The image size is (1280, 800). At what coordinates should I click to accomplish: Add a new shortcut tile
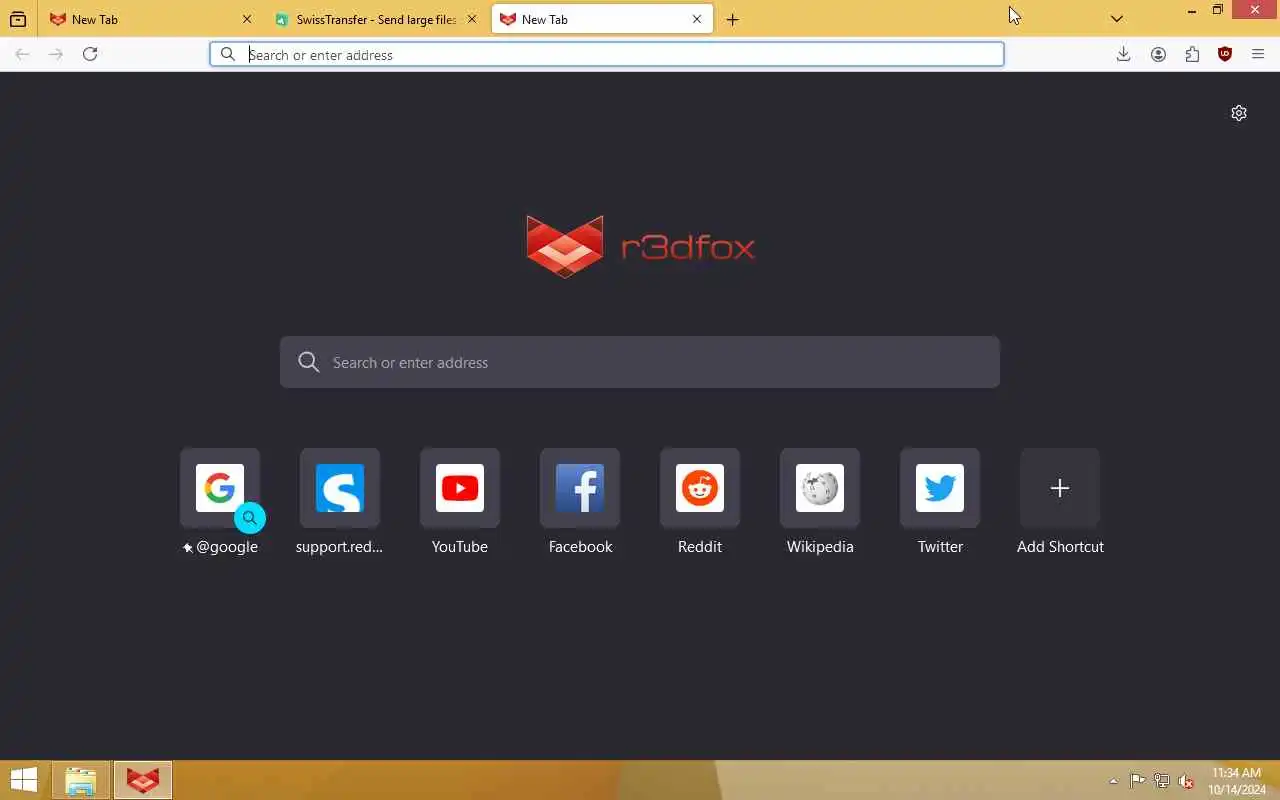coord(1060,502)
